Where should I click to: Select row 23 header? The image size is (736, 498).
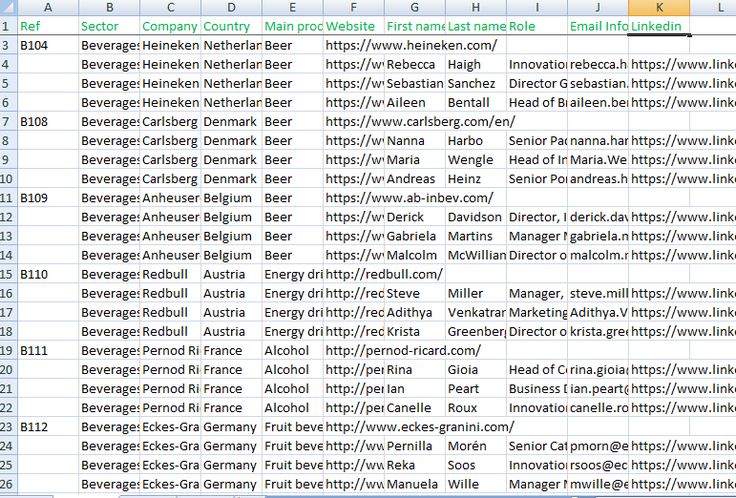(x=8, y=426)
